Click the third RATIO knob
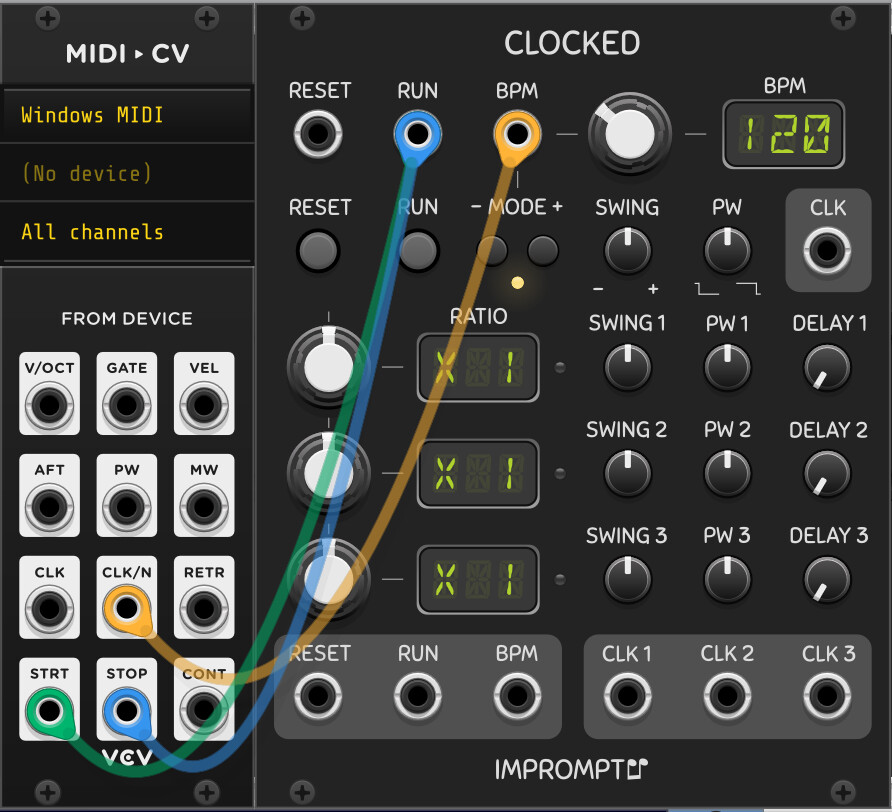The height and width of the screenshot is (812, 892). (x=328, y=579)
